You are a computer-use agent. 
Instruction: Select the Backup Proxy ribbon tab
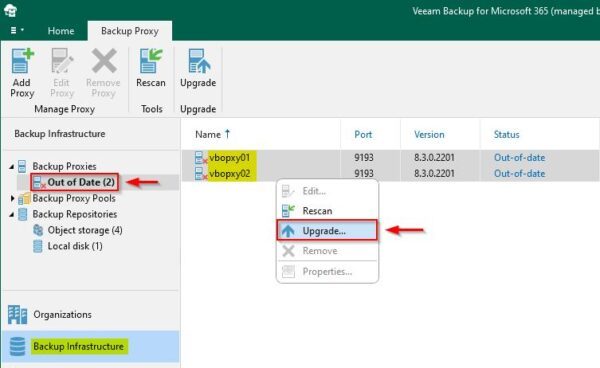point(130,31)
